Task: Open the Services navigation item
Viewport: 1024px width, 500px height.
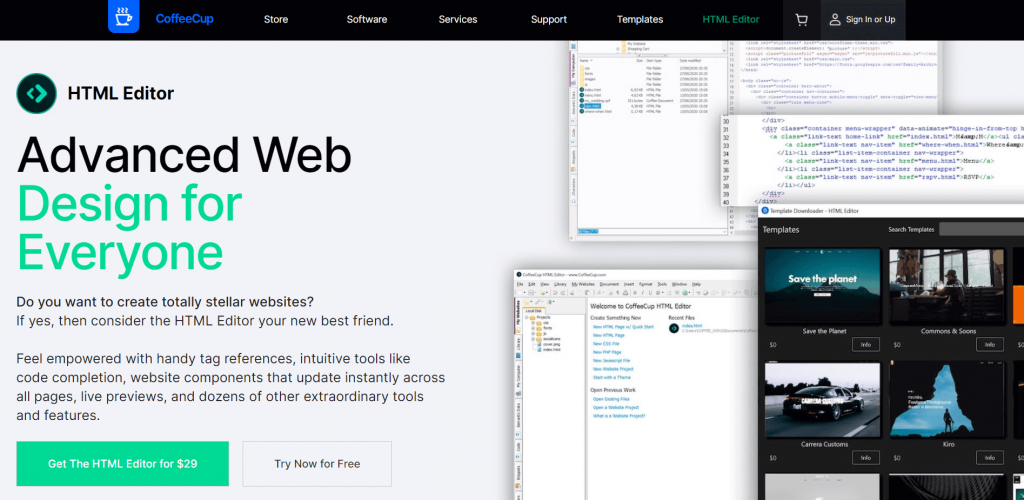Action: 458,20
